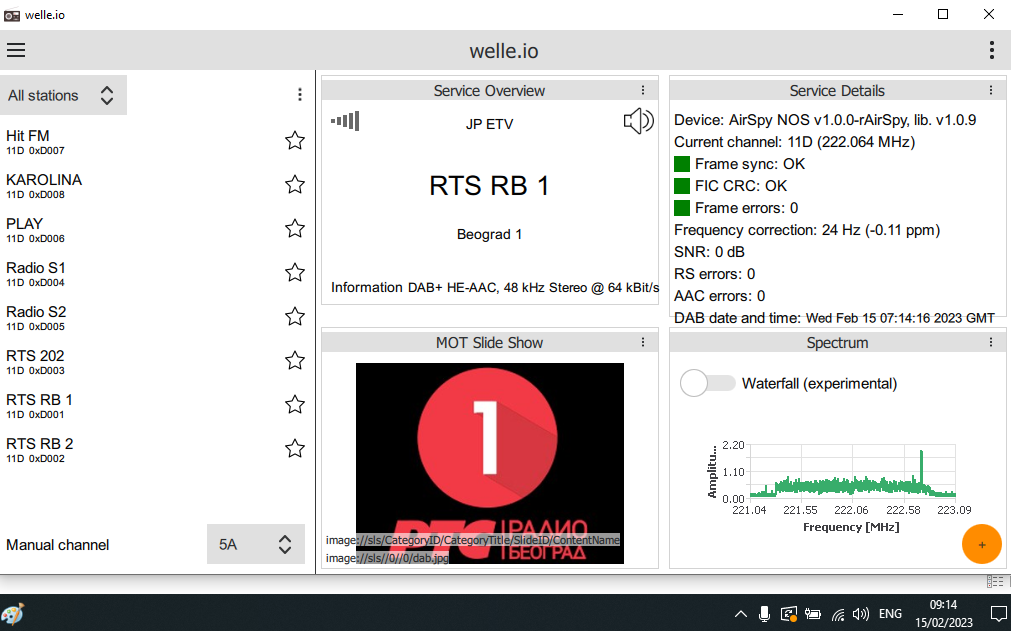The height and width of the screenshot is (631, 1011).
Task: Toggle the Waterfall (experimental) switch
Action: (707, 383)
